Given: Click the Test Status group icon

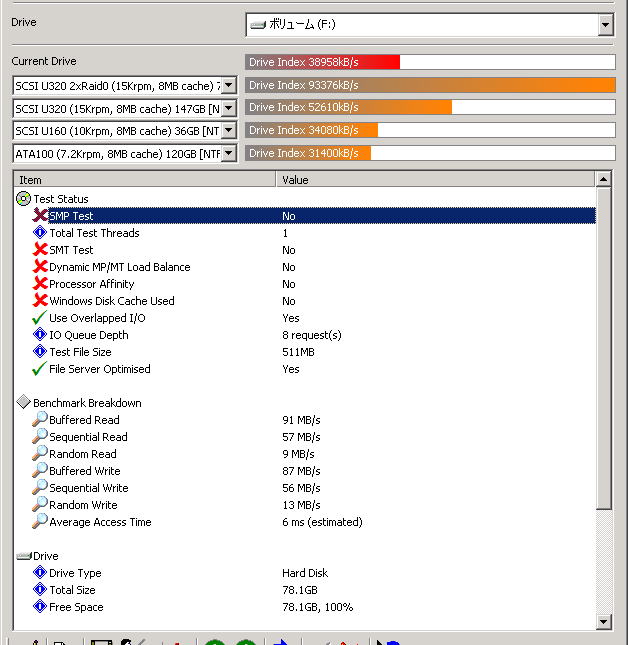Looking at the screenshot, I should pyautogui.click(x=24, y=199).
